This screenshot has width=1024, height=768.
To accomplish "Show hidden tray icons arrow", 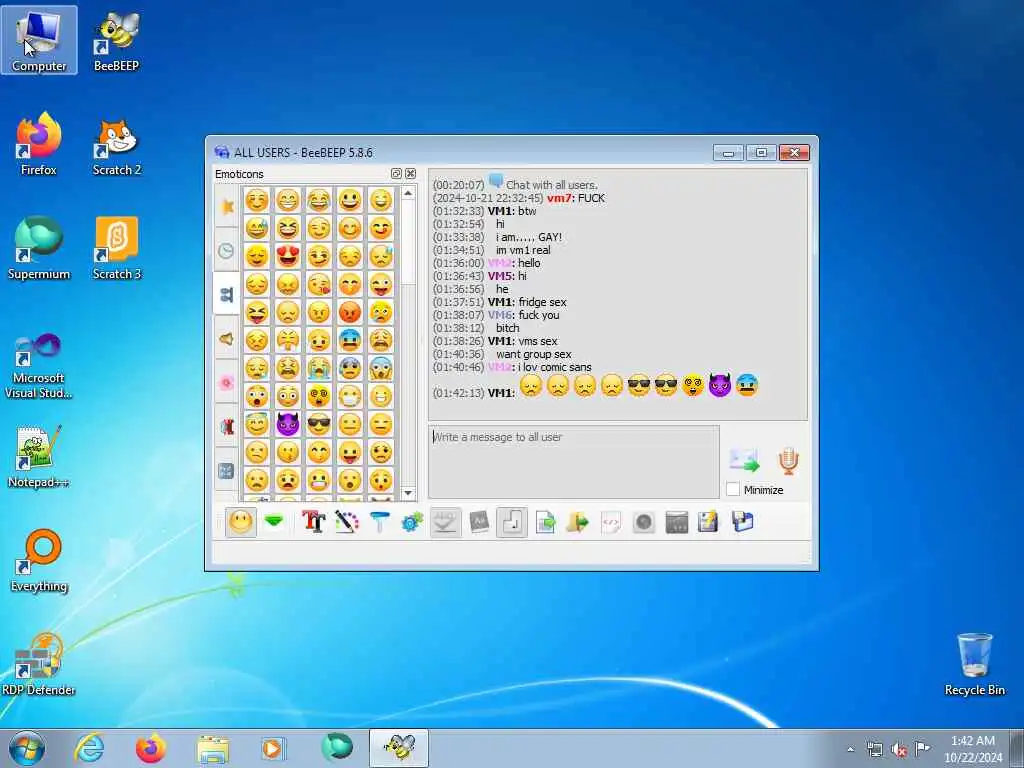I will 850,749.
